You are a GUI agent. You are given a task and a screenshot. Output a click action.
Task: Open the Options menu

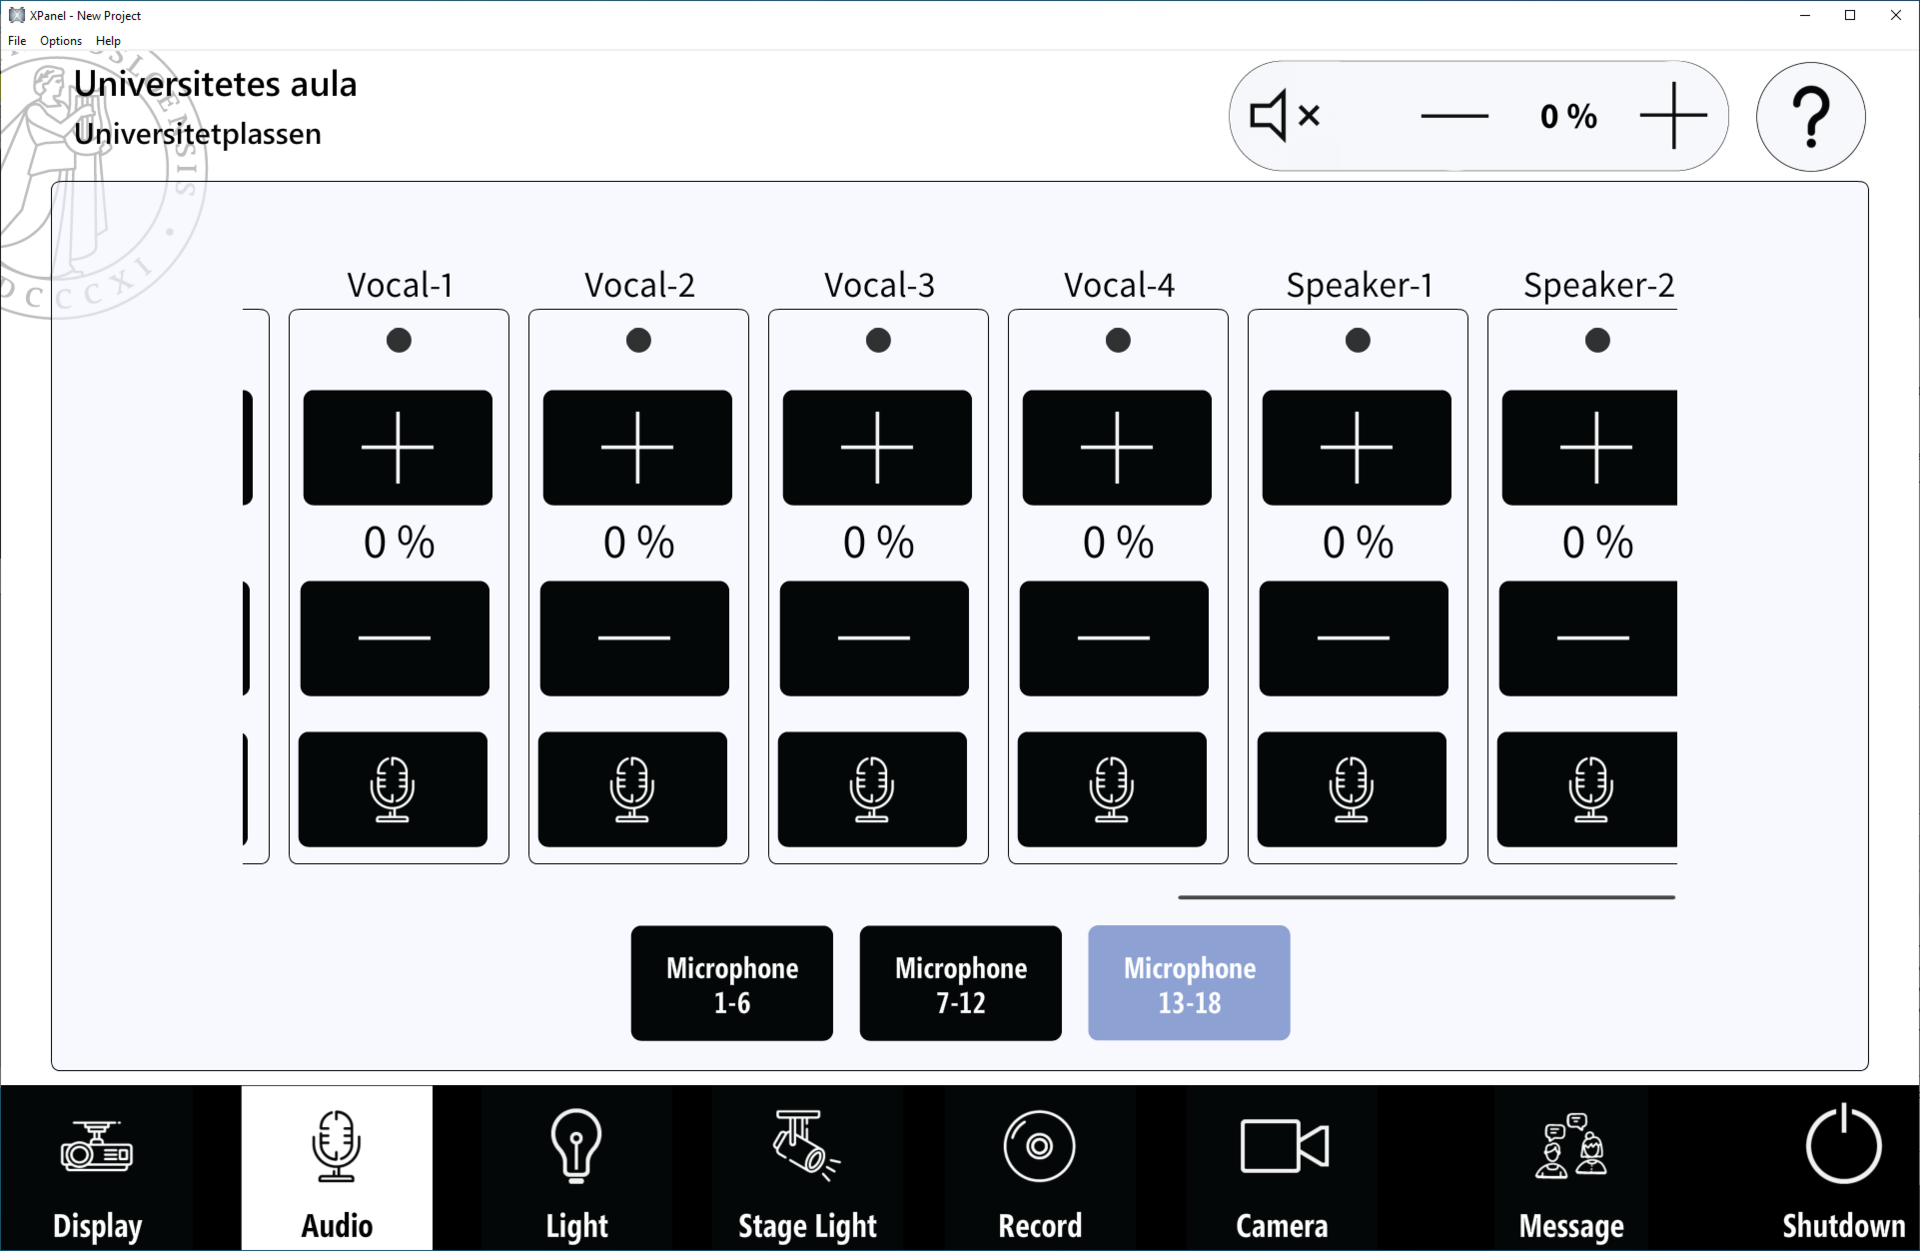(61, 41)
